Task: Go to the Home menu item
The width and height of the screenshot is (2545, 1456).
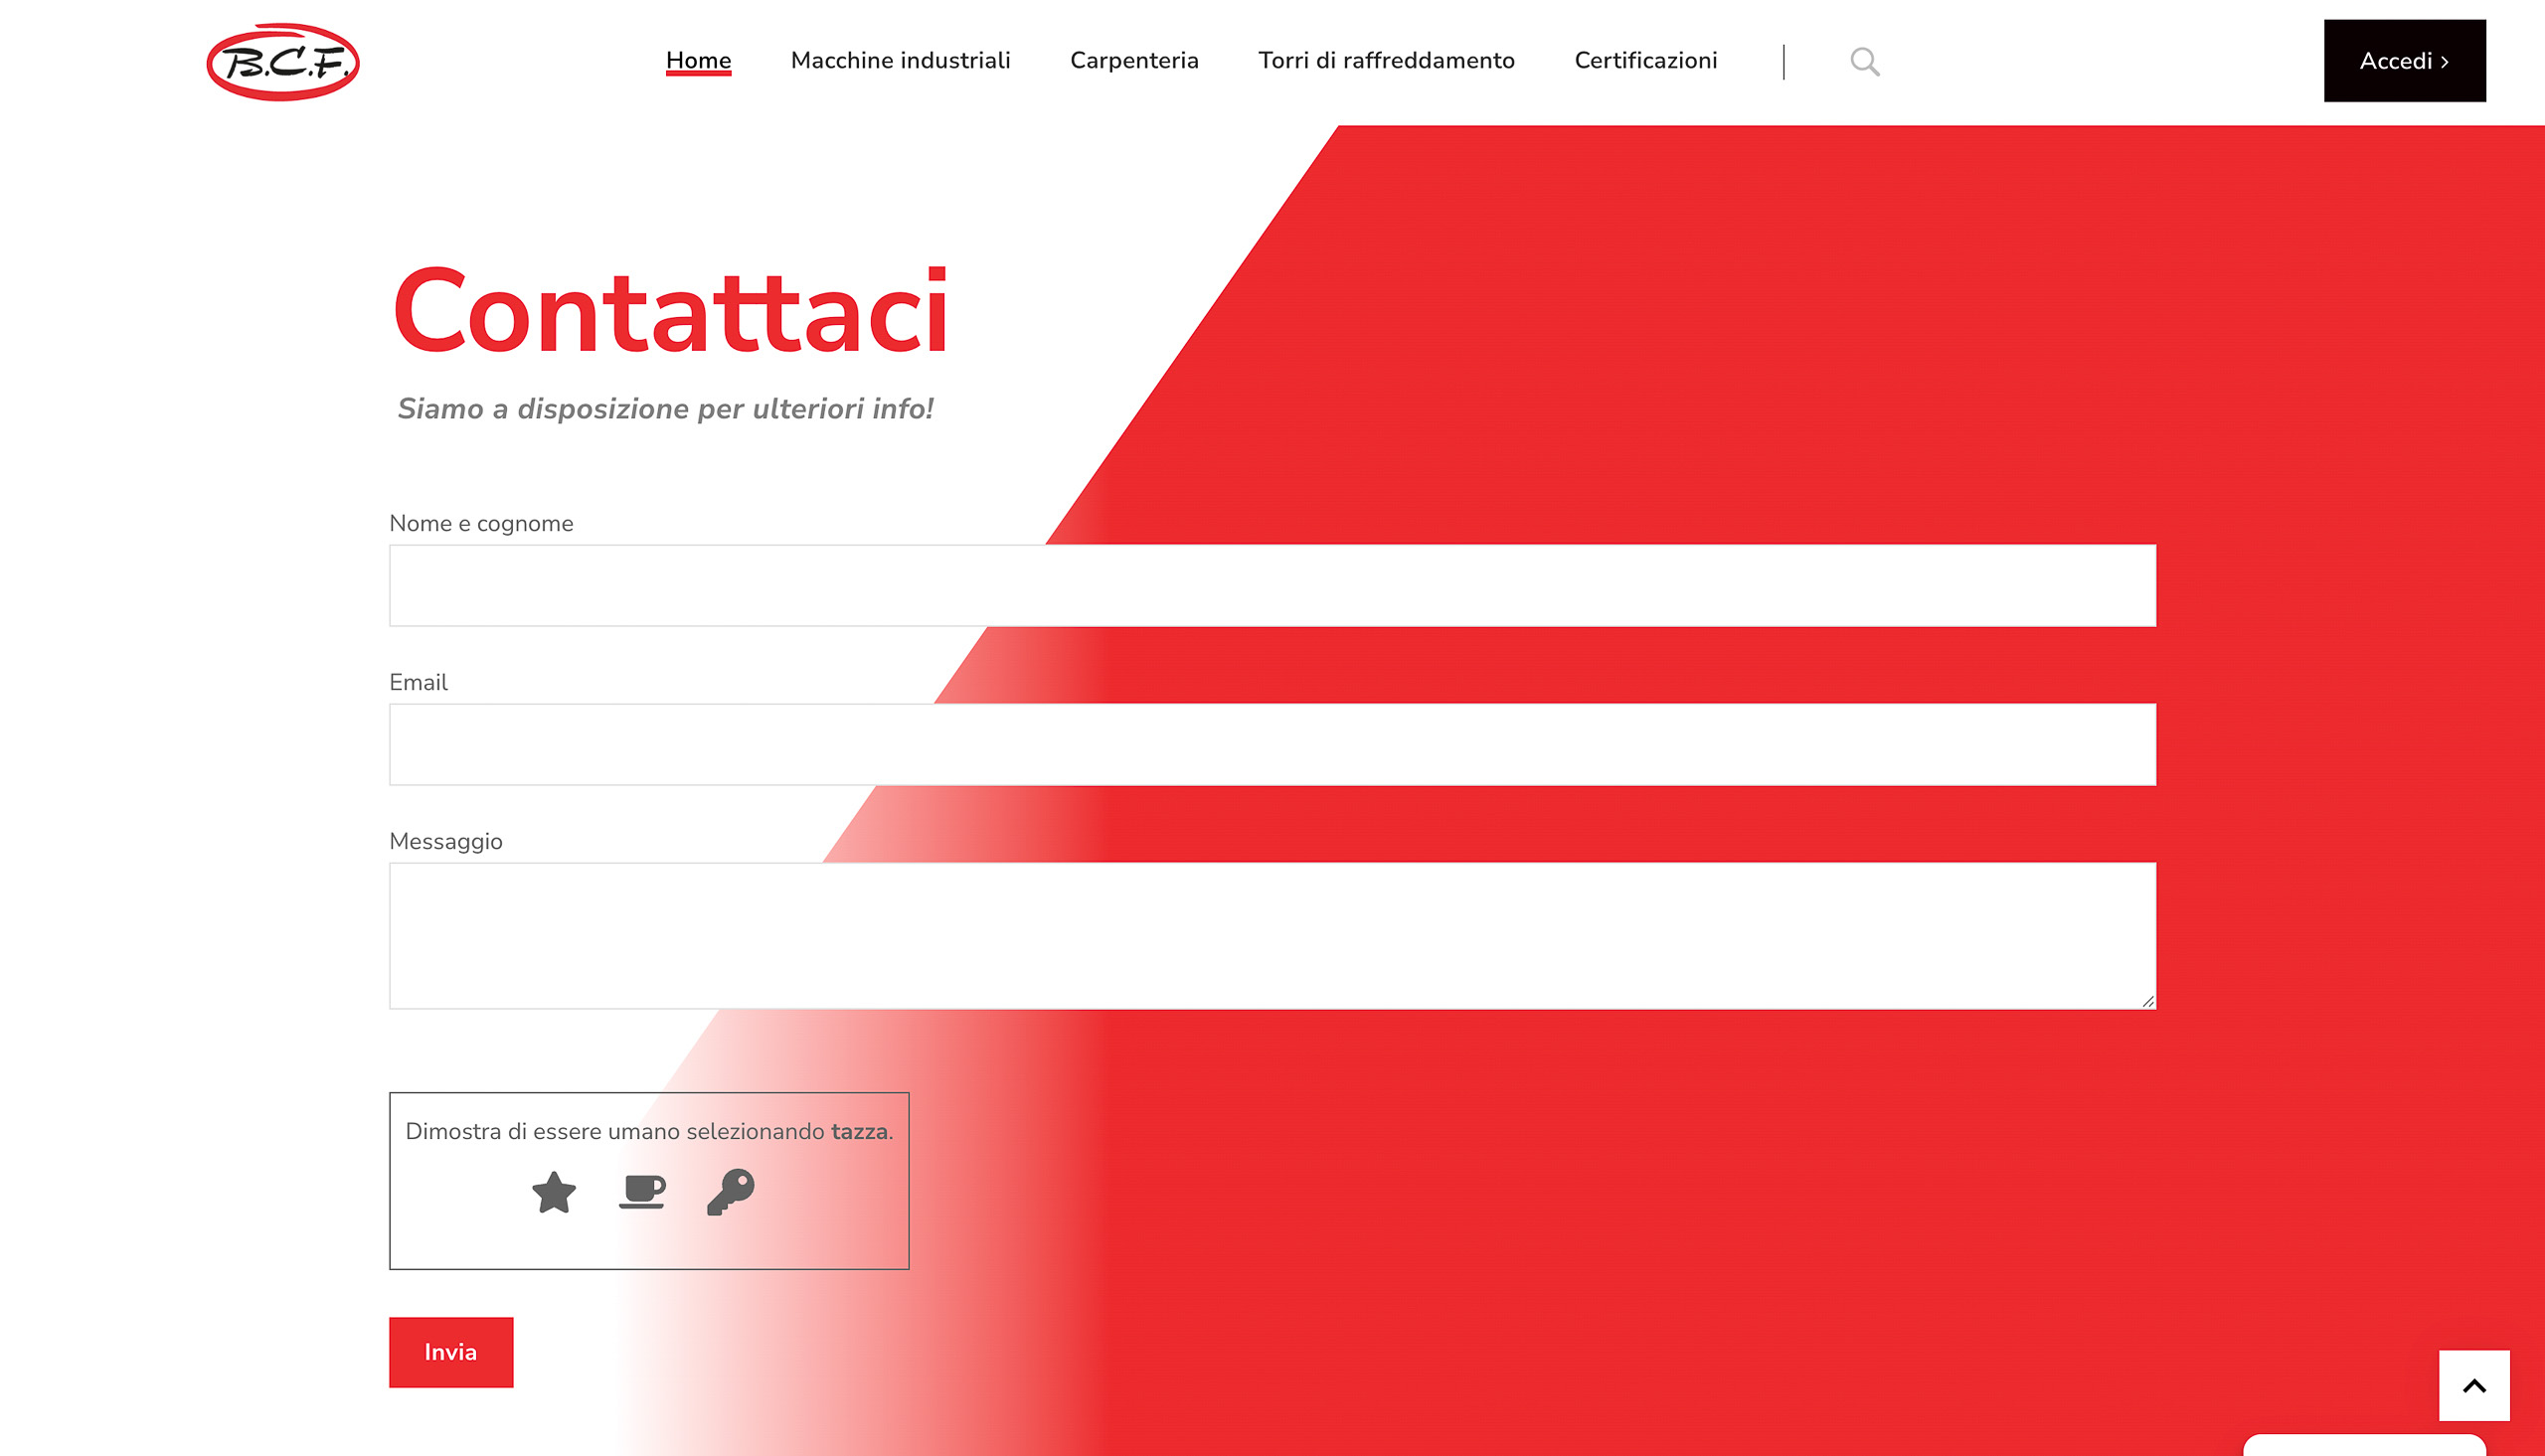Action: tap(698, 61)
